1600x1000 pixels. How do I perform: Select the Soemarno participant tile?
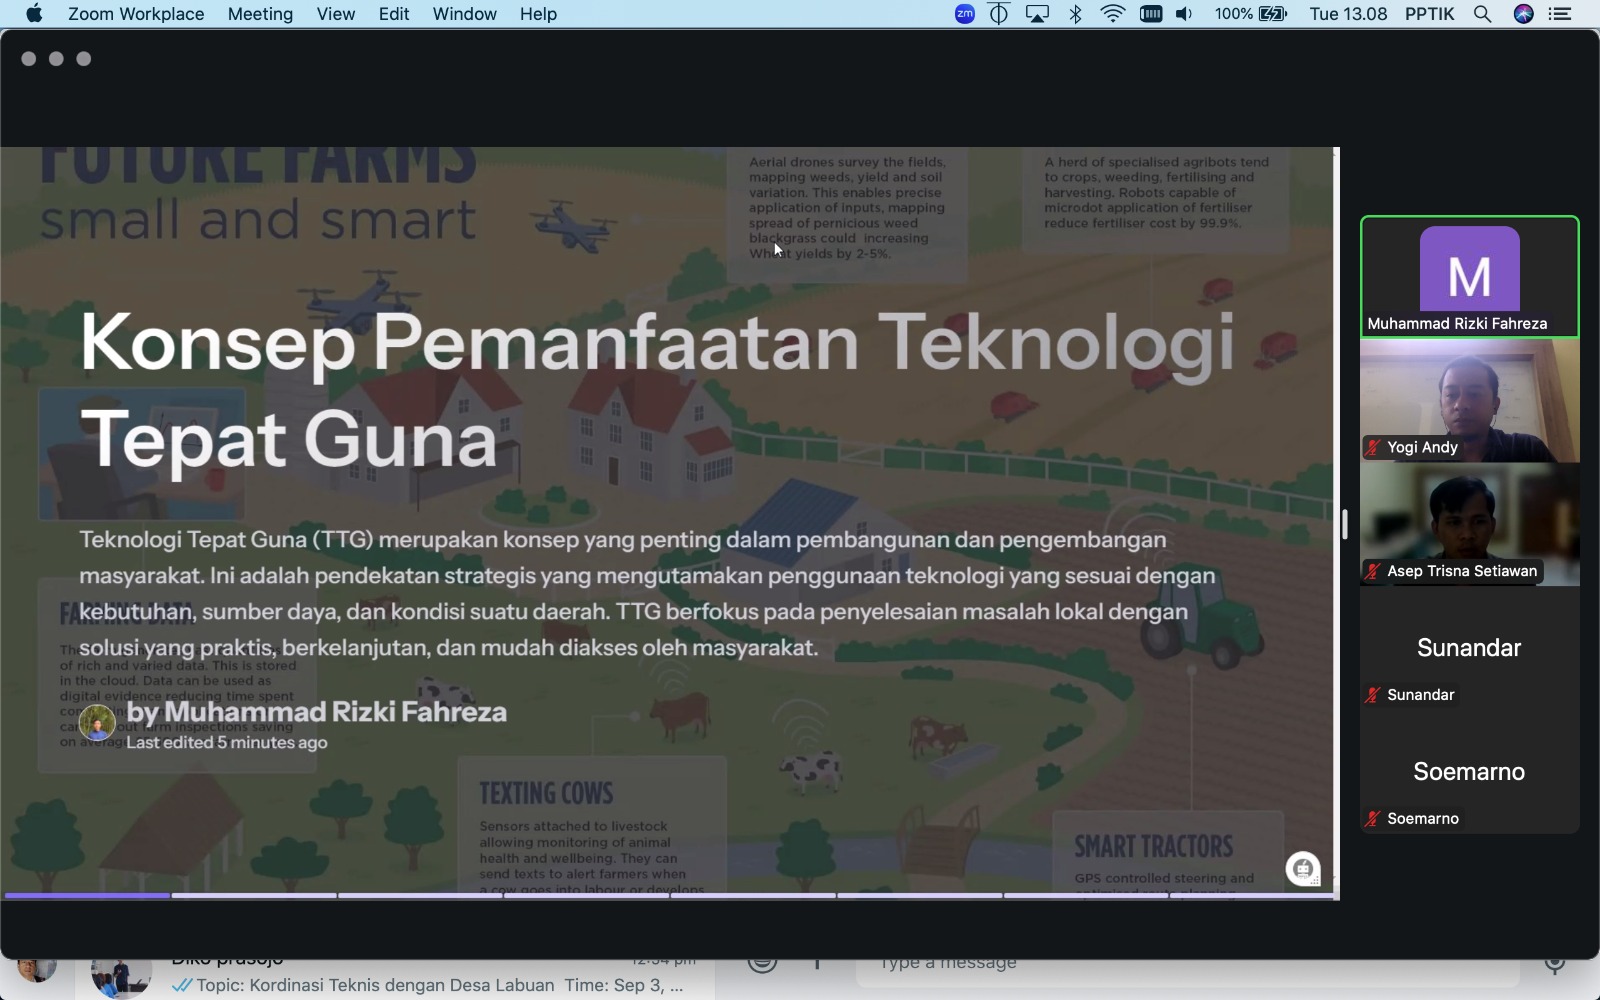pos(1469,773)
